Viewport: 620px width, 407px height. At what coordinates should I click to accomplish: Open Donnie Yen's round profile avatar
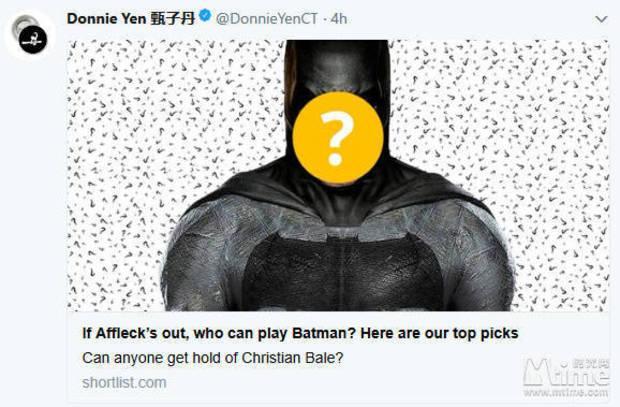click(30, 34)
